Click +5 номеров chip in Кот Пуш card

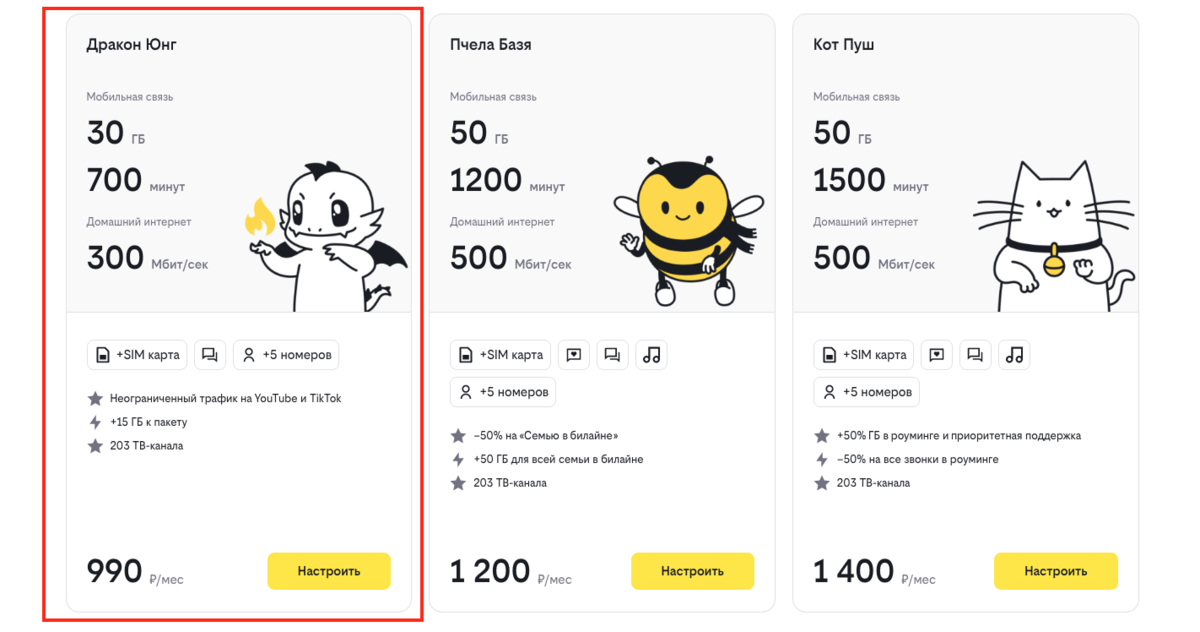pyautogui.click(x=866, y=392)
